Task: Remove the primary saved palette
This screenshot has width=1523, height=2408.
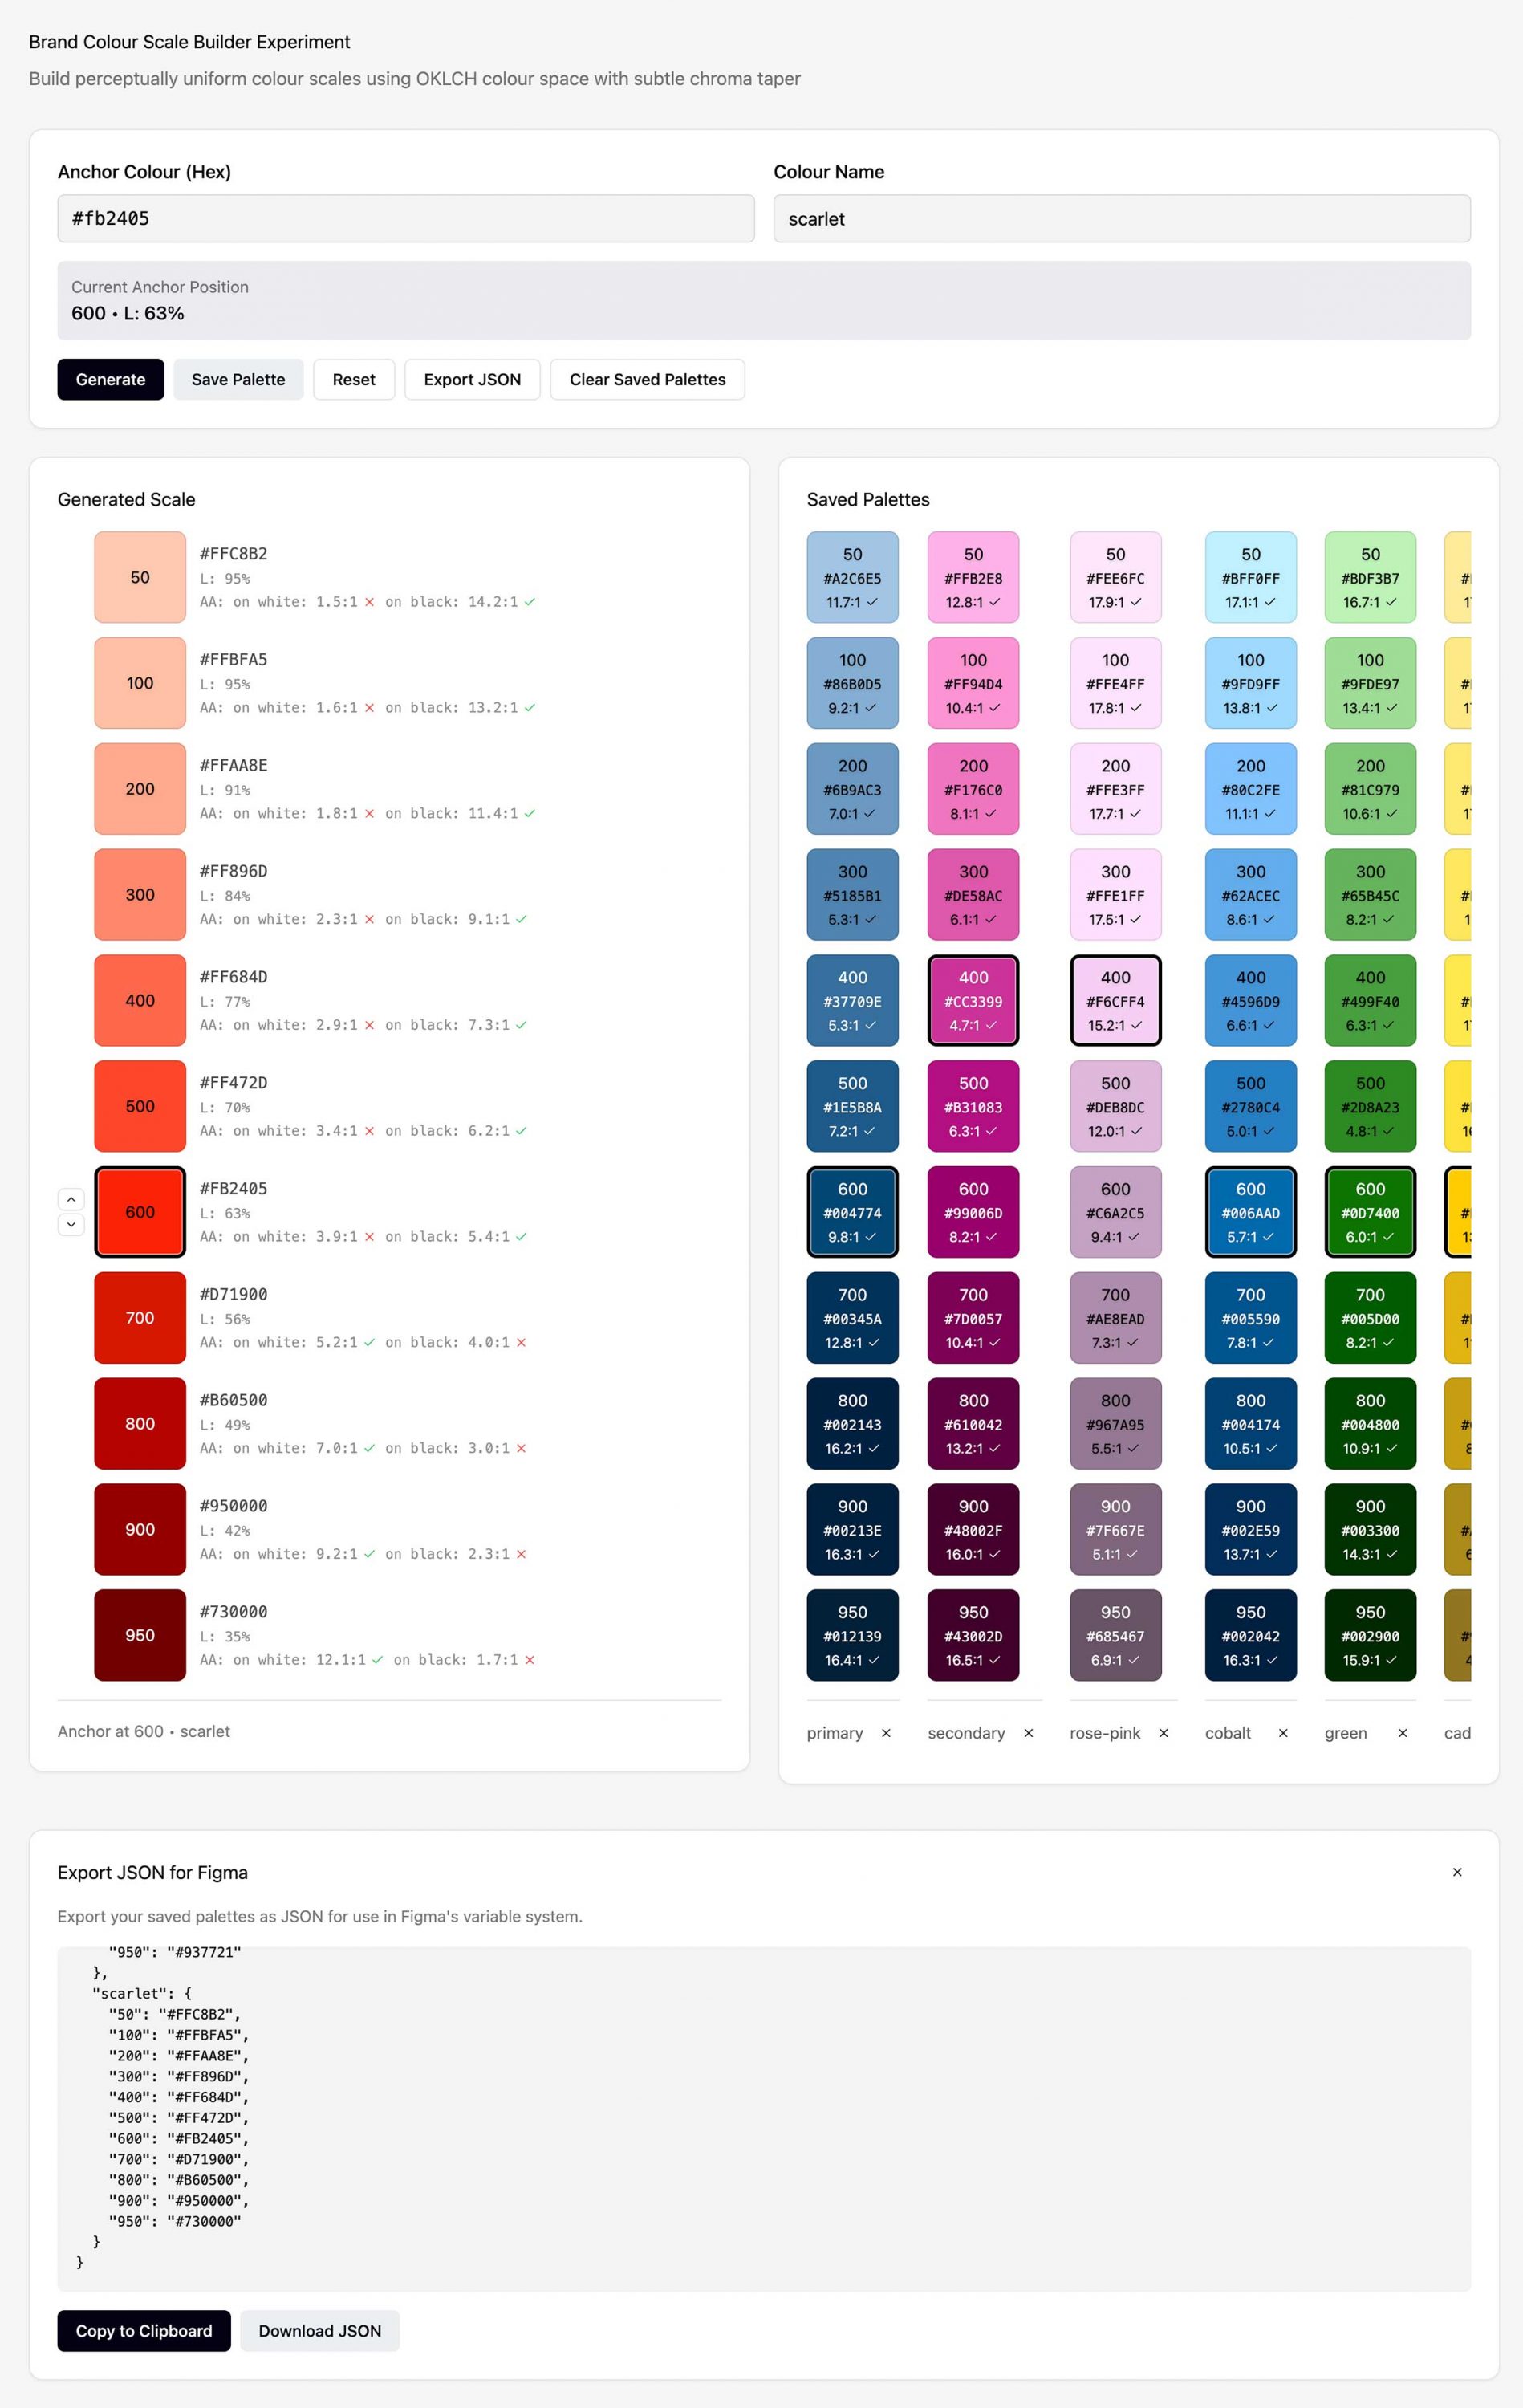Action: (886, 1733)
